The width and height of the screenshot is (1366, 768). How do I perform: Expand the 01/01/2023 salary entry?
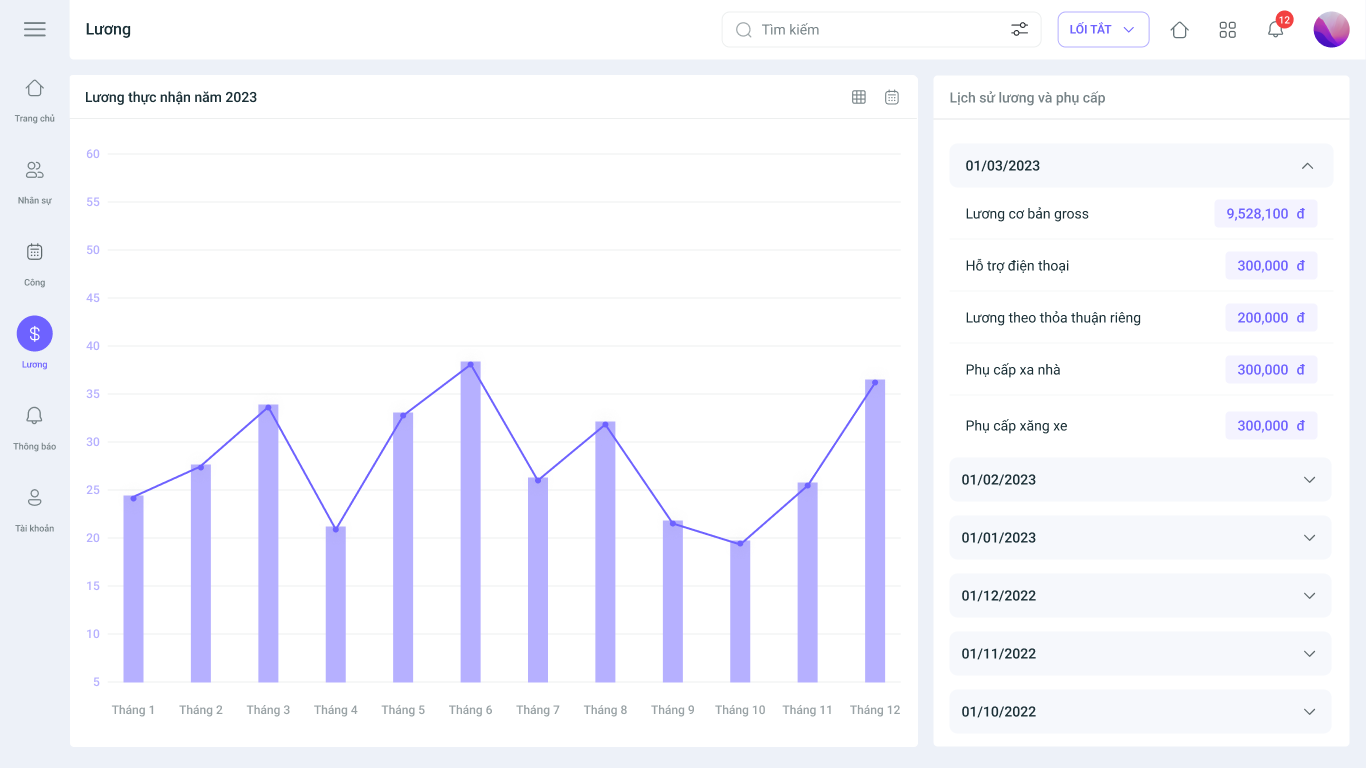click(1141, 538)
